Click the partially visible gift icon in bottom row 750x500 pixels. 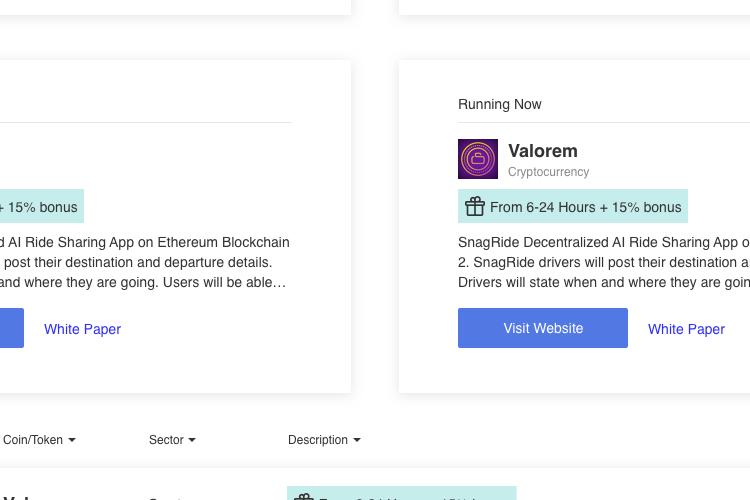[303, 497]
